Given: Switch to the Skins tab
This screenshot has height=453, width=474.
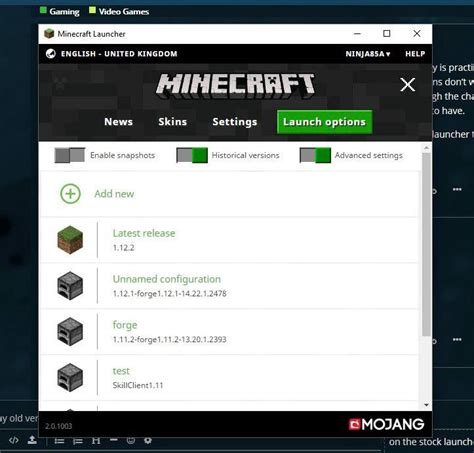Looking at the screenshot, I should tap(173, 122).
